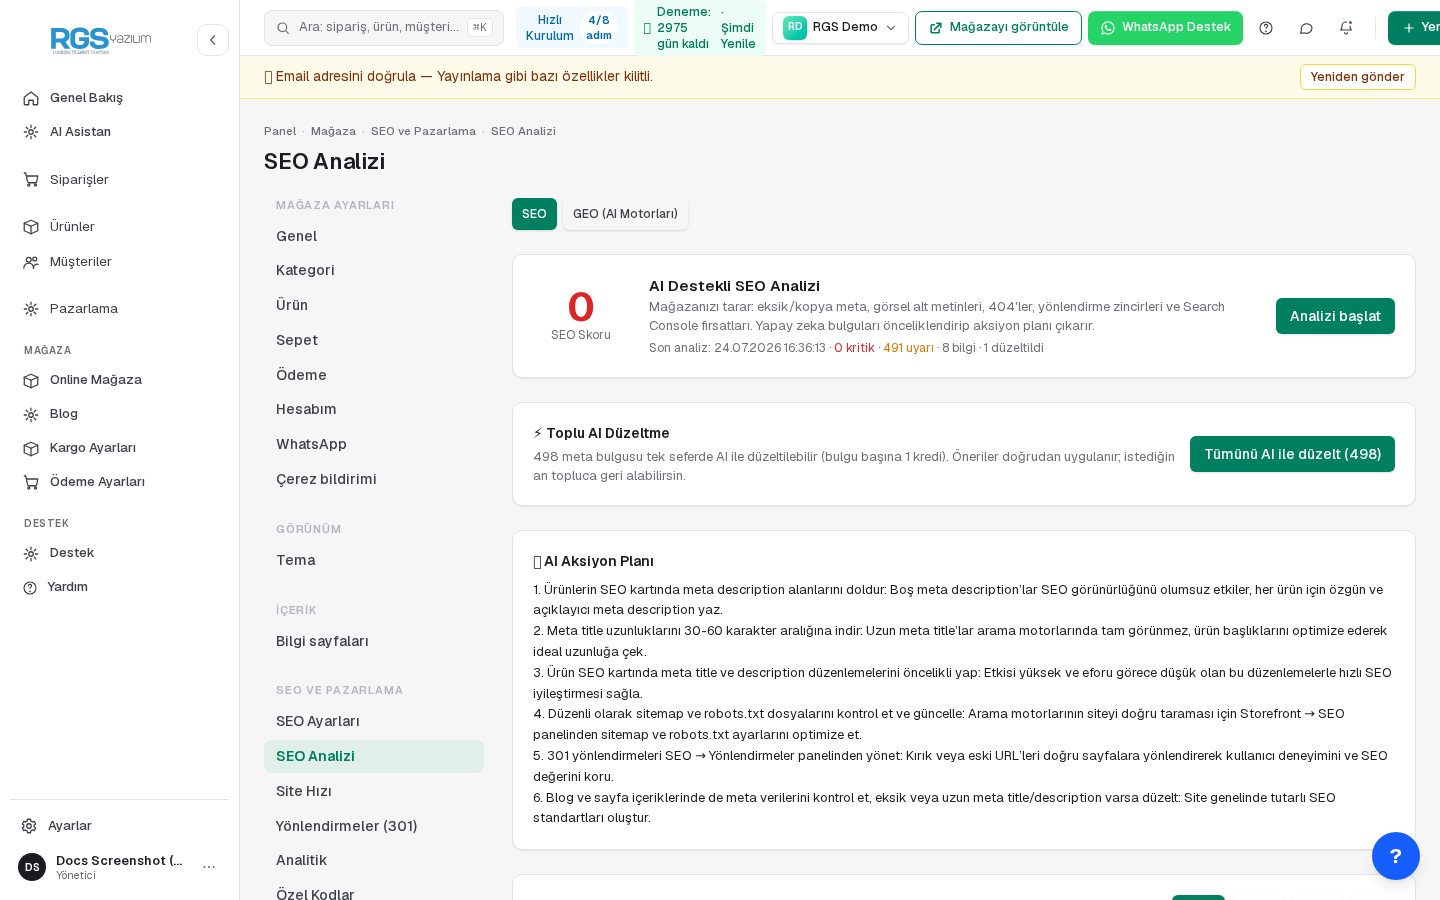Open the help circle icon in top bar

[1266, 28]
